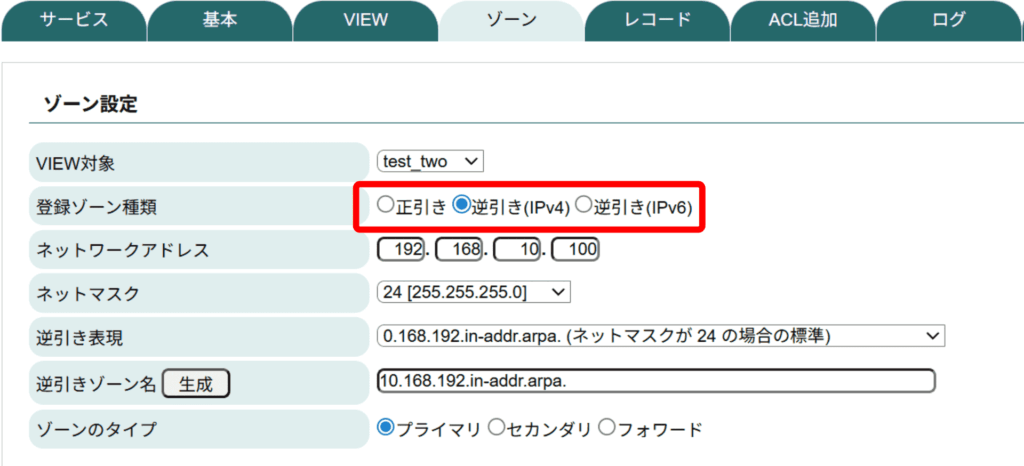Select 逆引き(IPv6) zone type
The height and width of the screenshot is (466, 1024).
(x=584, y=206)
